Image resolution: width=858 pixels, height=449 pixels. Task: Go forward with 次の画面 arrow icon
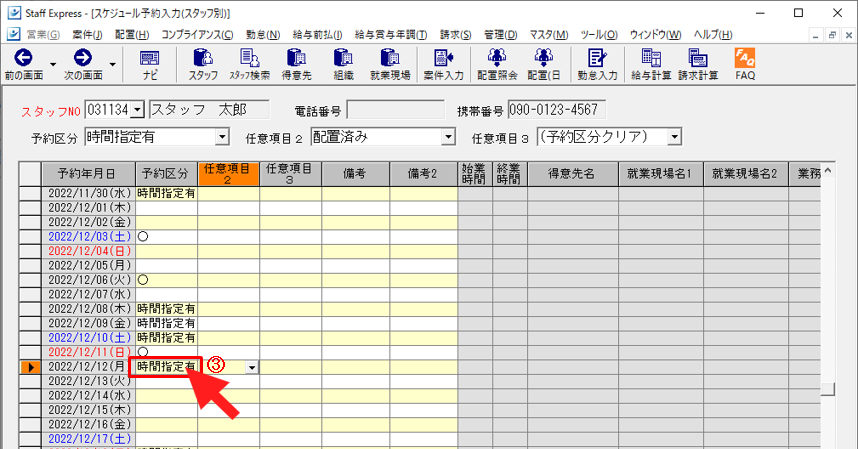[83, 57]
